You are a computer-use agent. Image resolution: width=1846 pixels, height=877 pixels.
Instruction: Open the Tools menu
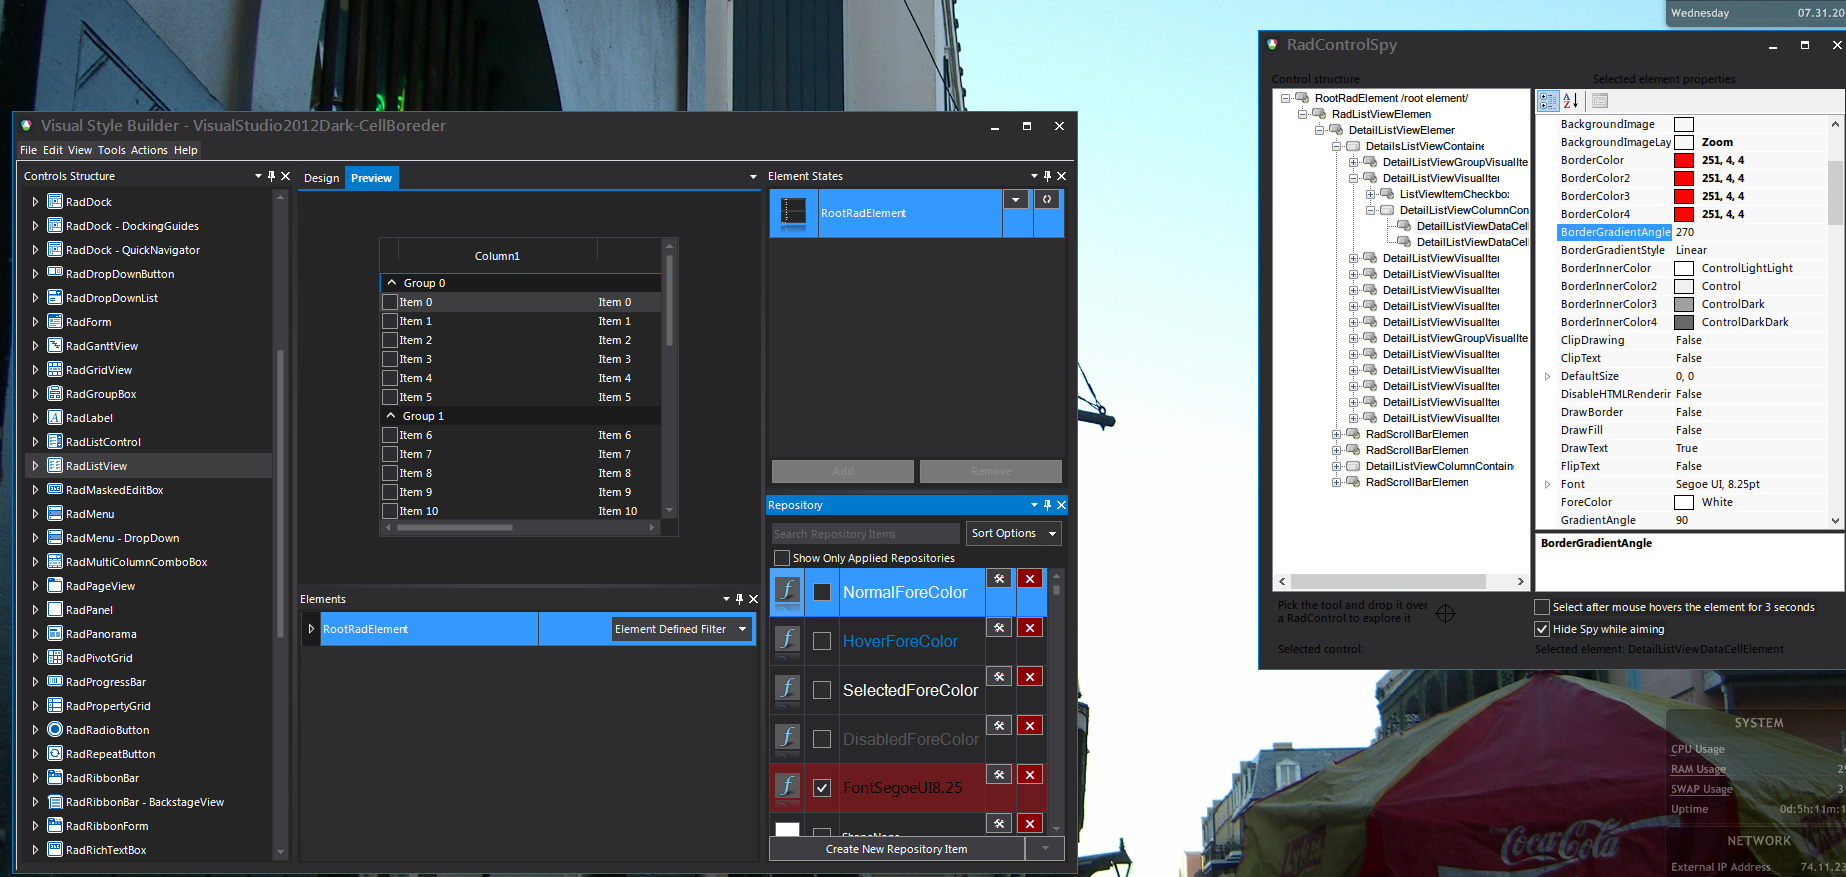pos(112,150)
